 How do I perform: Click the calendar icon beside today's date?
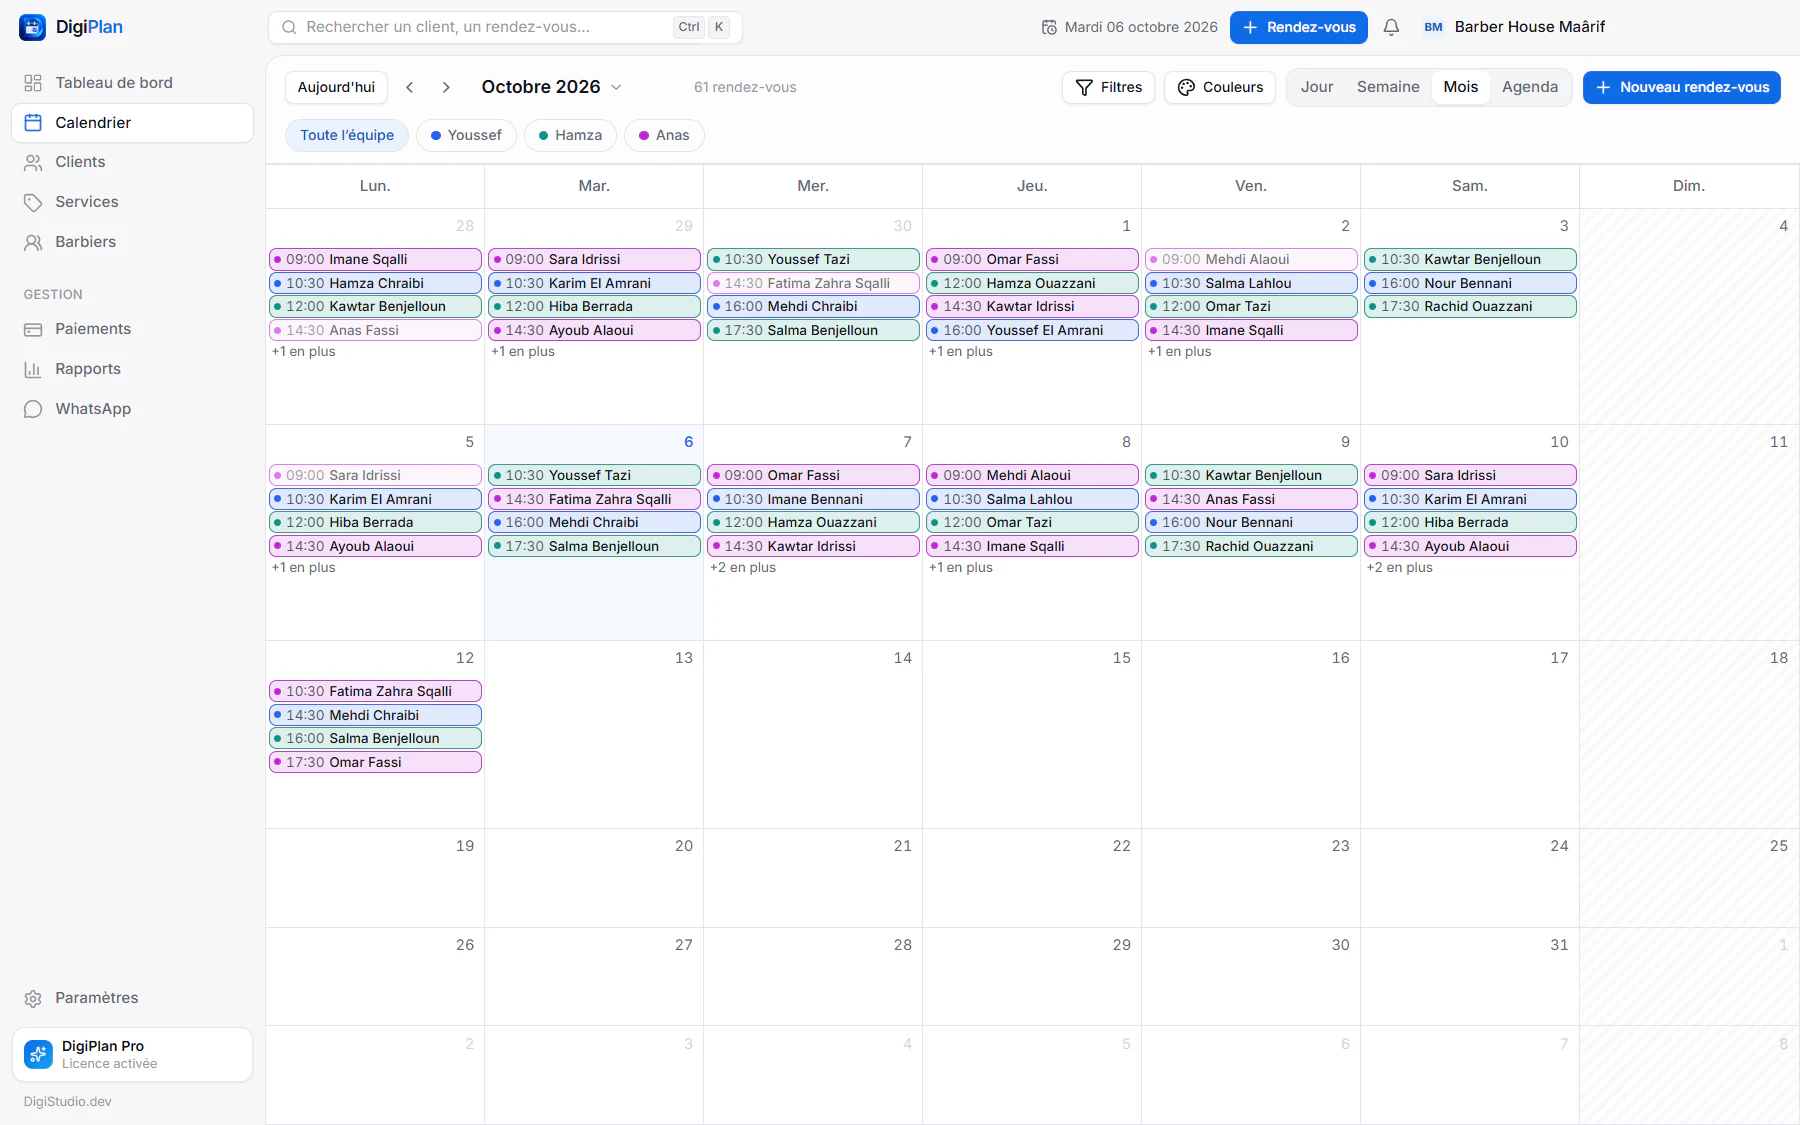tap(1049, 27)
